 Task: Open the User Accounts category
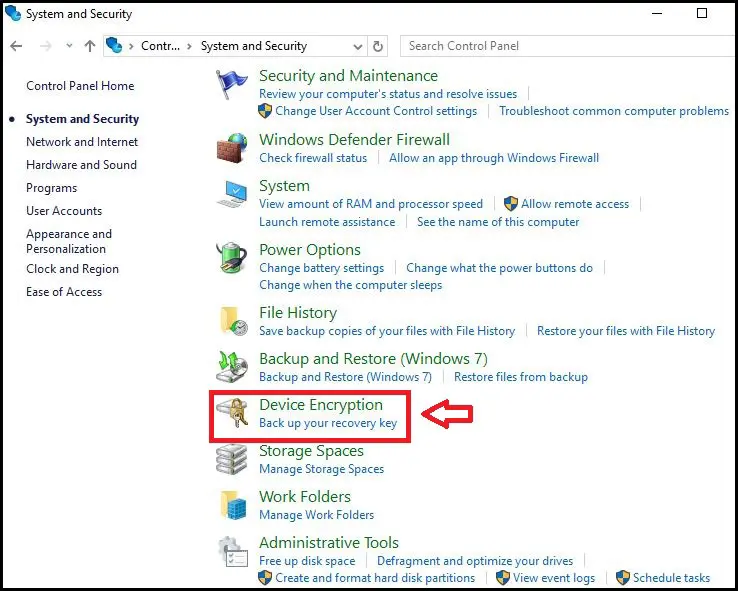(64, 211)
